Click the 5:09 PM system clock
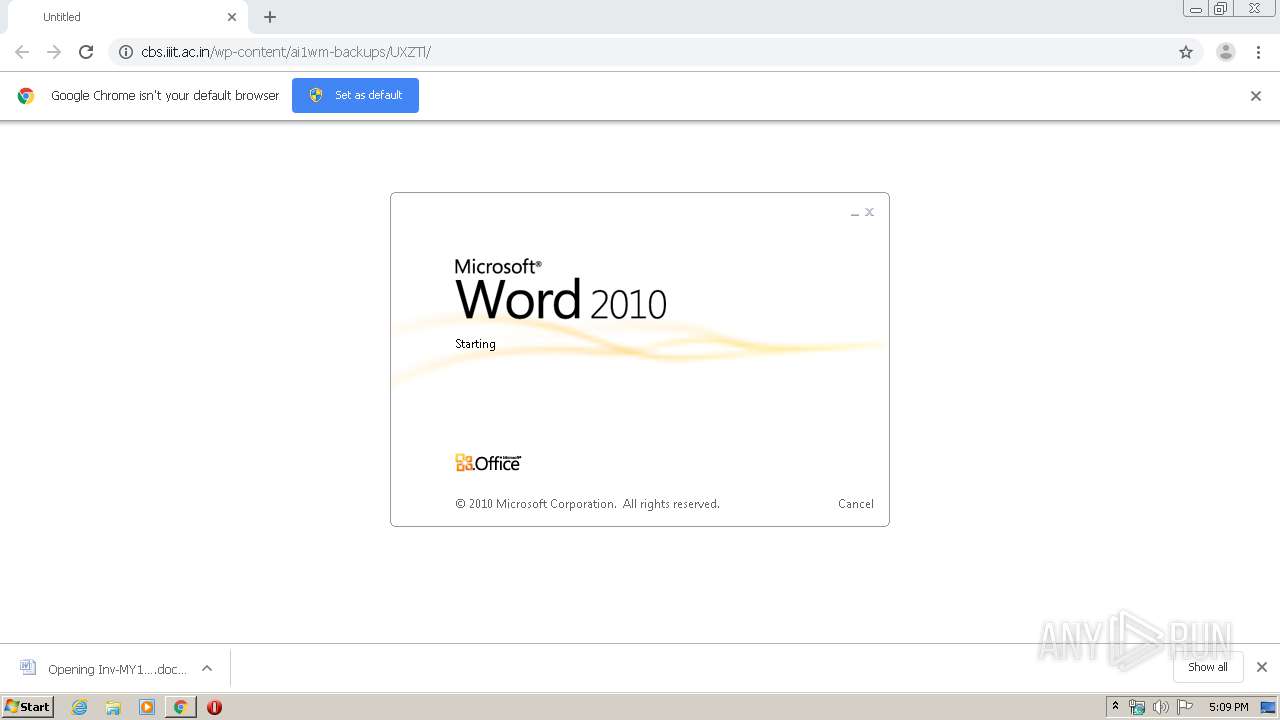 (x=1228, y=707)
